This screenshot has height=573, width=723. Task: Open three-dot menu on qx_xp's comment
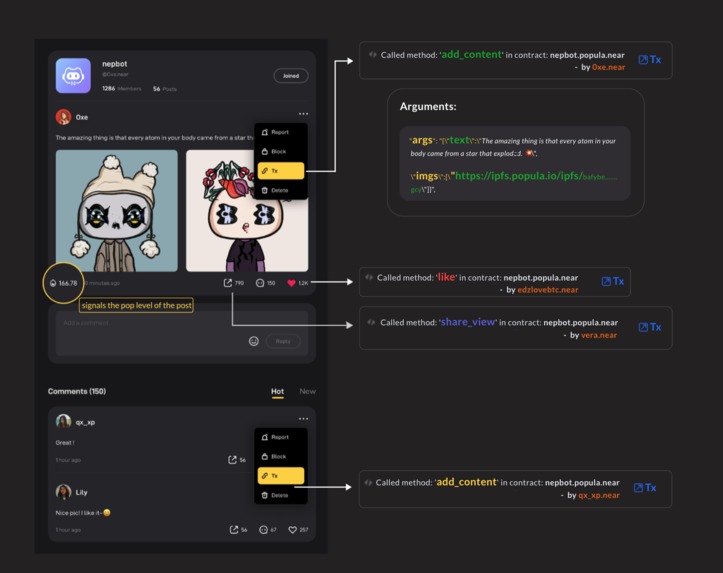303,419
